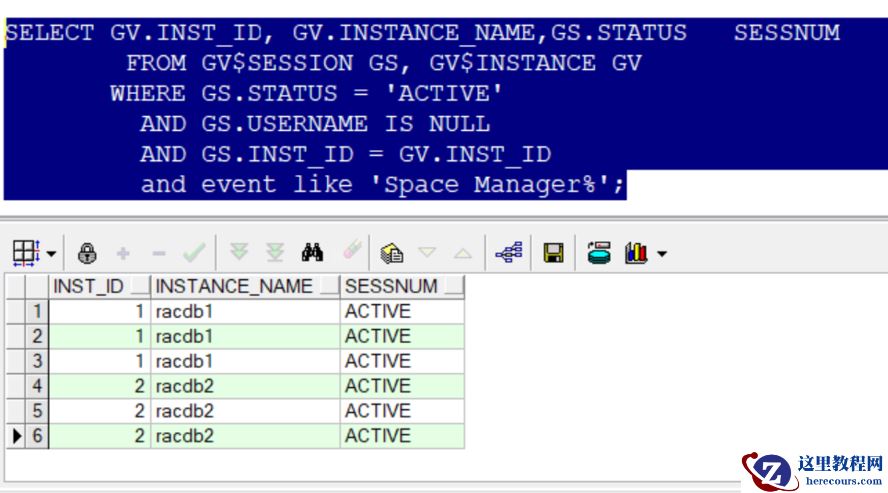Go to next record down triangle
Screen dimensions: 888x493
[x=427, y=252]
